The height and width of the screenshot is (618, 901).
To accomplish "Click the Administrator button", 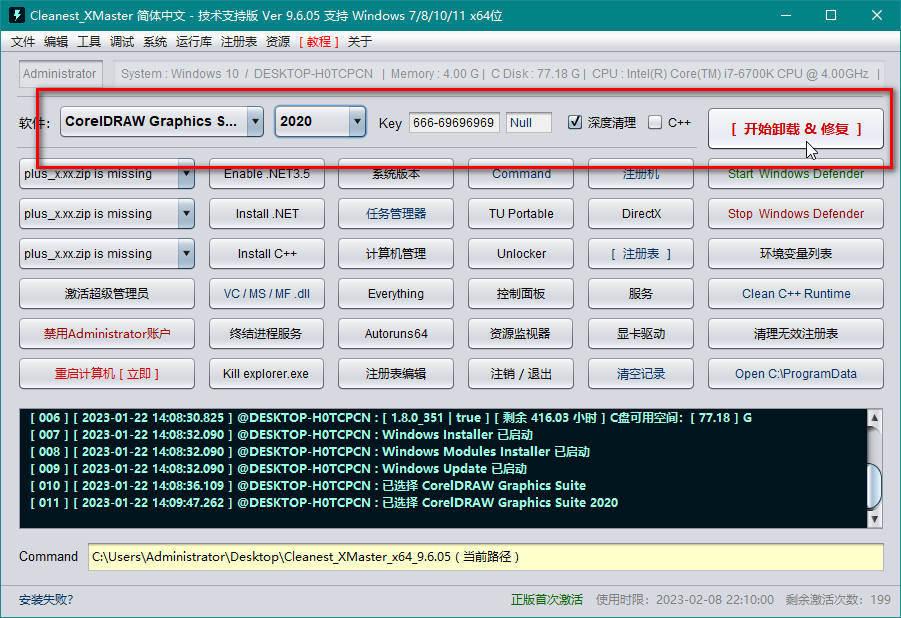I will (x=60, y=74).
